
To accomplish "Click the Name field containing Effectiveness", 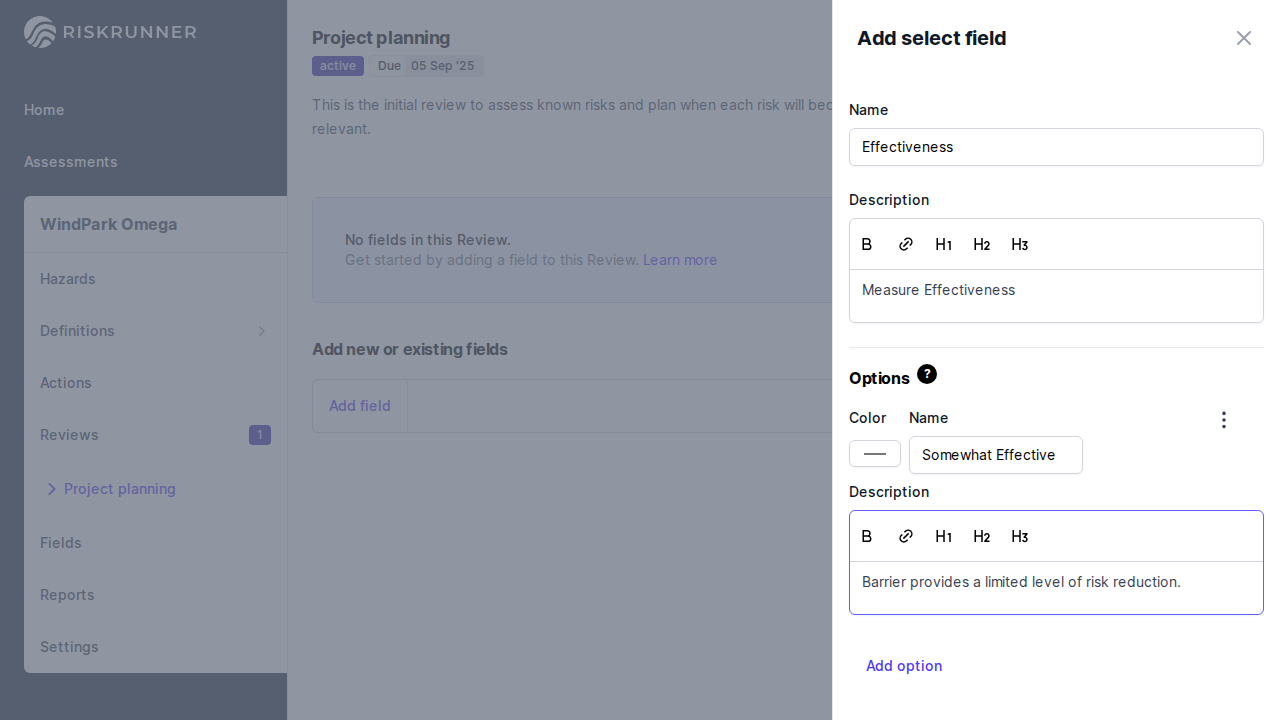I will 1056,147.
